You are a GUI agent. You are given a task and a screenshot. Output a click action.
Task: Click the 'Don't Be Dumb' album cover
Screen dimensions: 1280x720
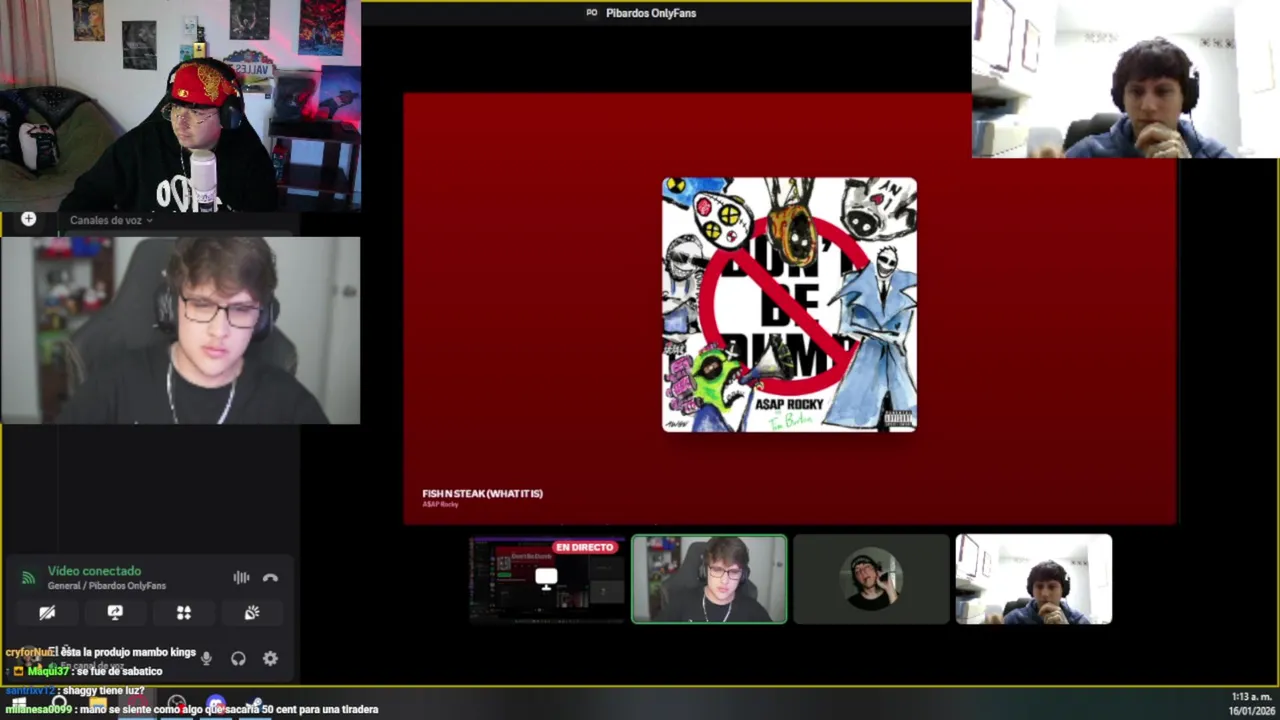point(789,305)
